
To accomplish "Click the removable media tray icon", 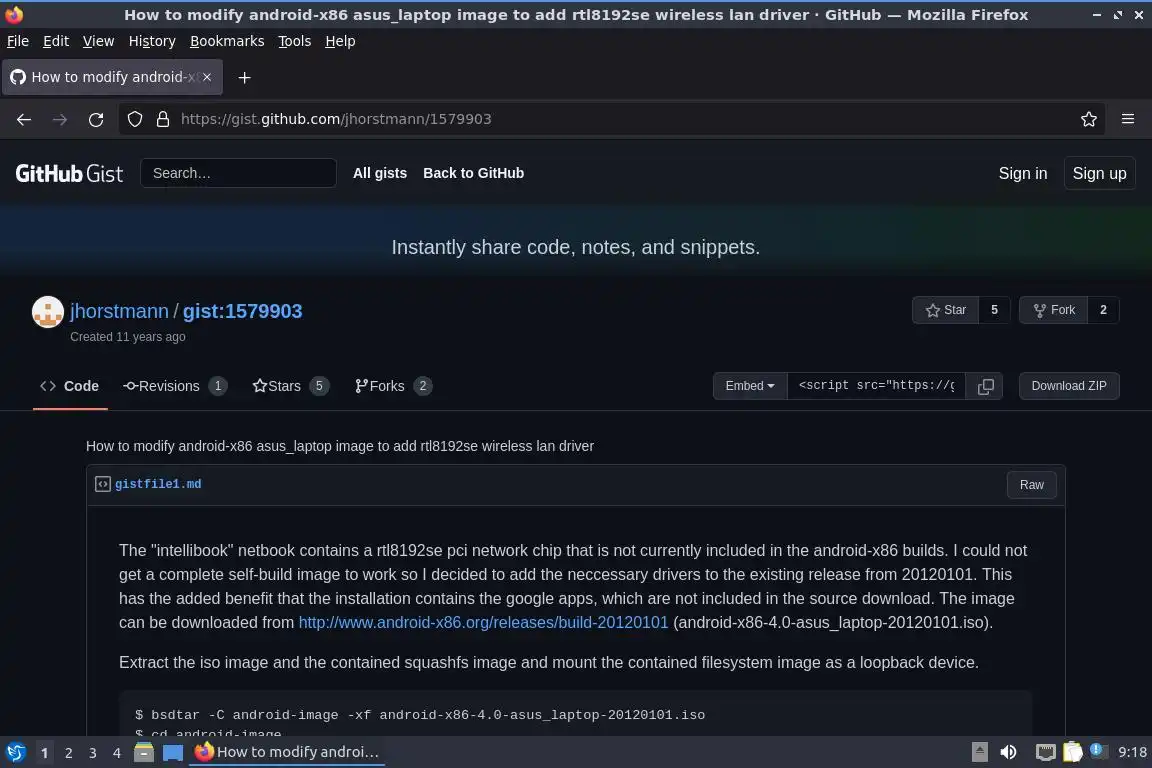I will (979, 753).
